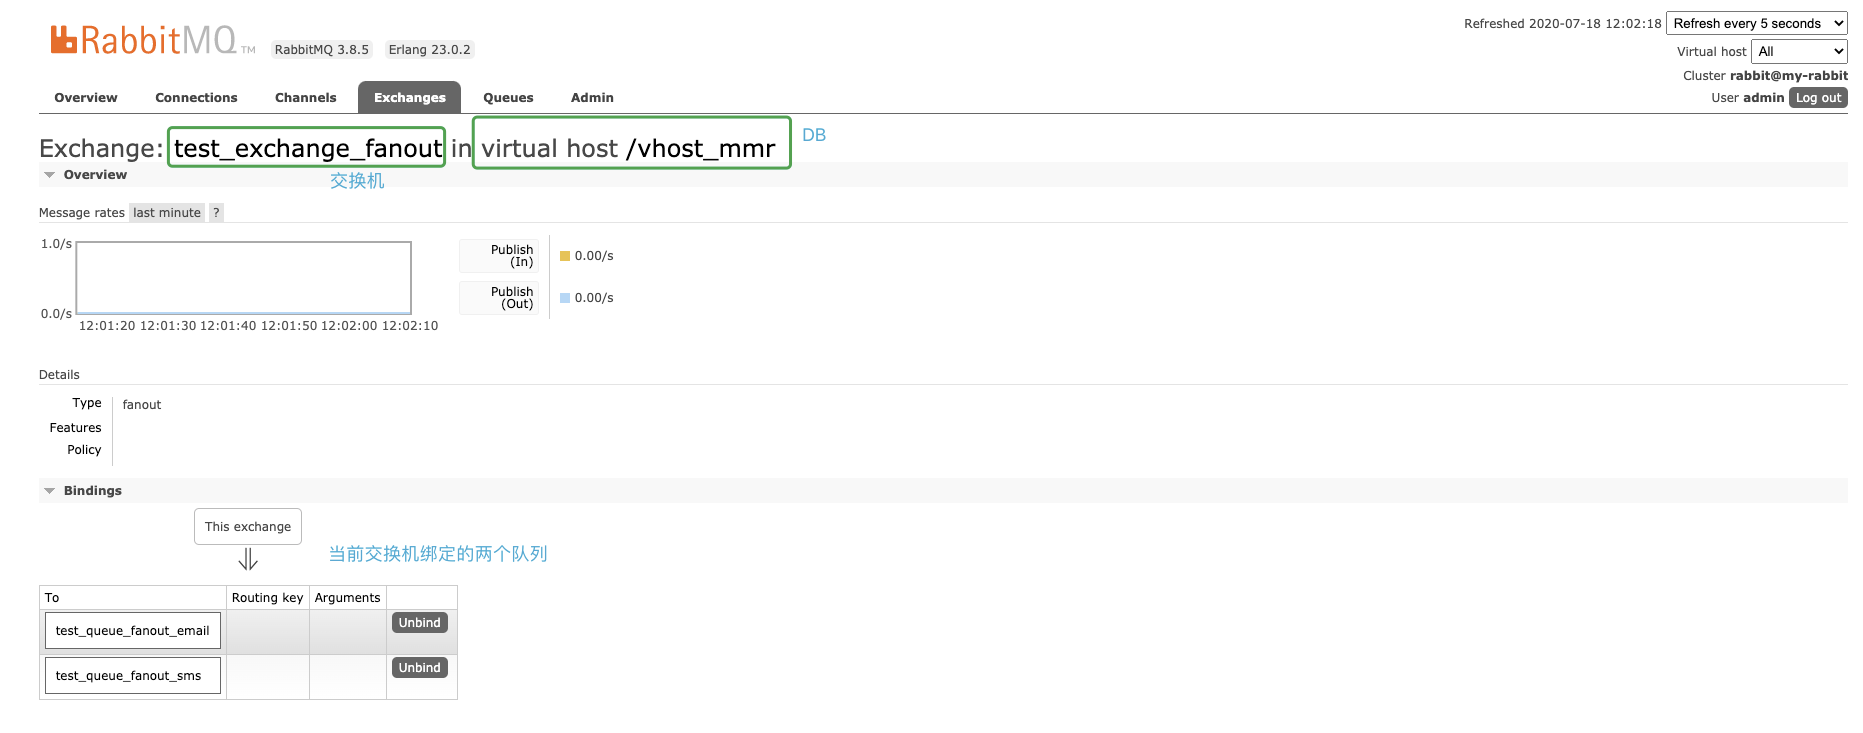Switch to the Queues tab

508,98
